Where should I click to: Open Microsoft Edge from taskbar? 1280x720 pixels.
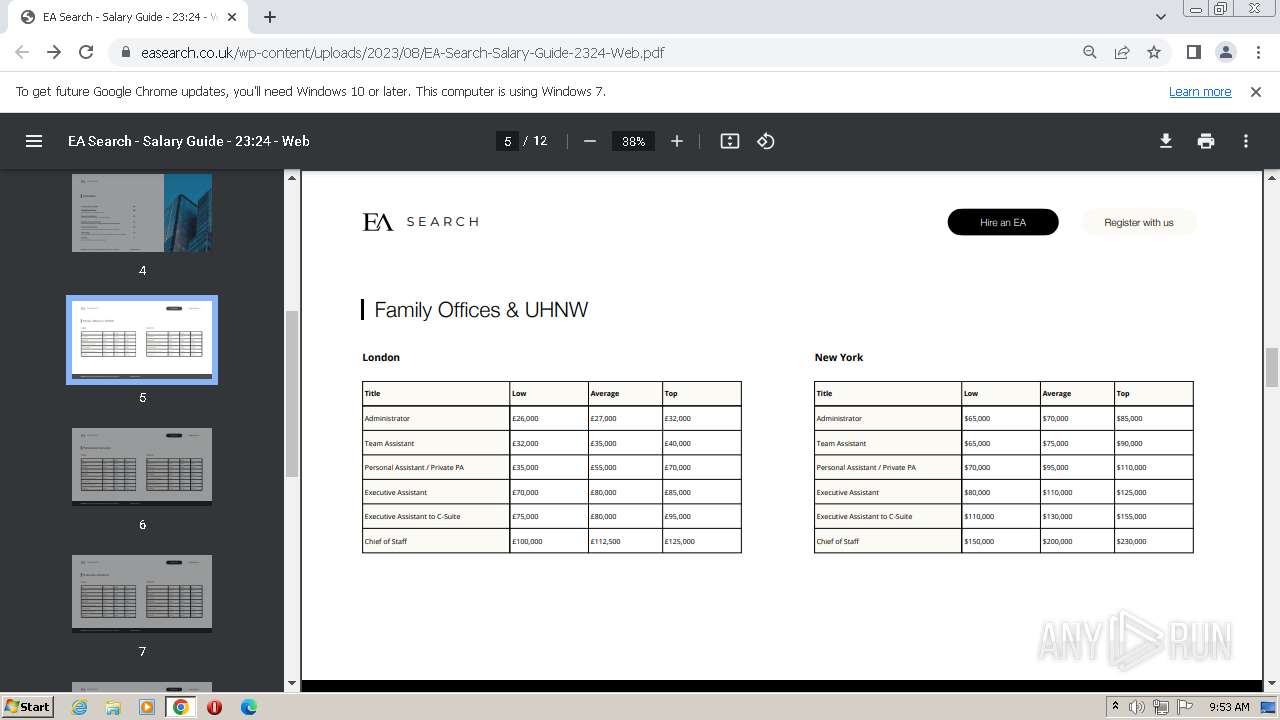pyautogui.click(x=248, y=707)
